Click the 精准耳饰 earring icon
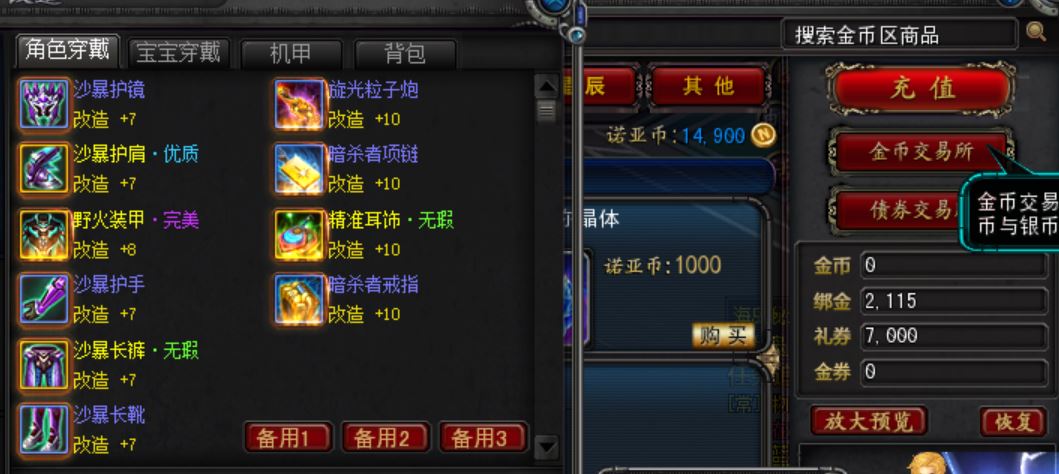Screen dimensions: 1059x474 pyautogui.click(x=299, y=234)
